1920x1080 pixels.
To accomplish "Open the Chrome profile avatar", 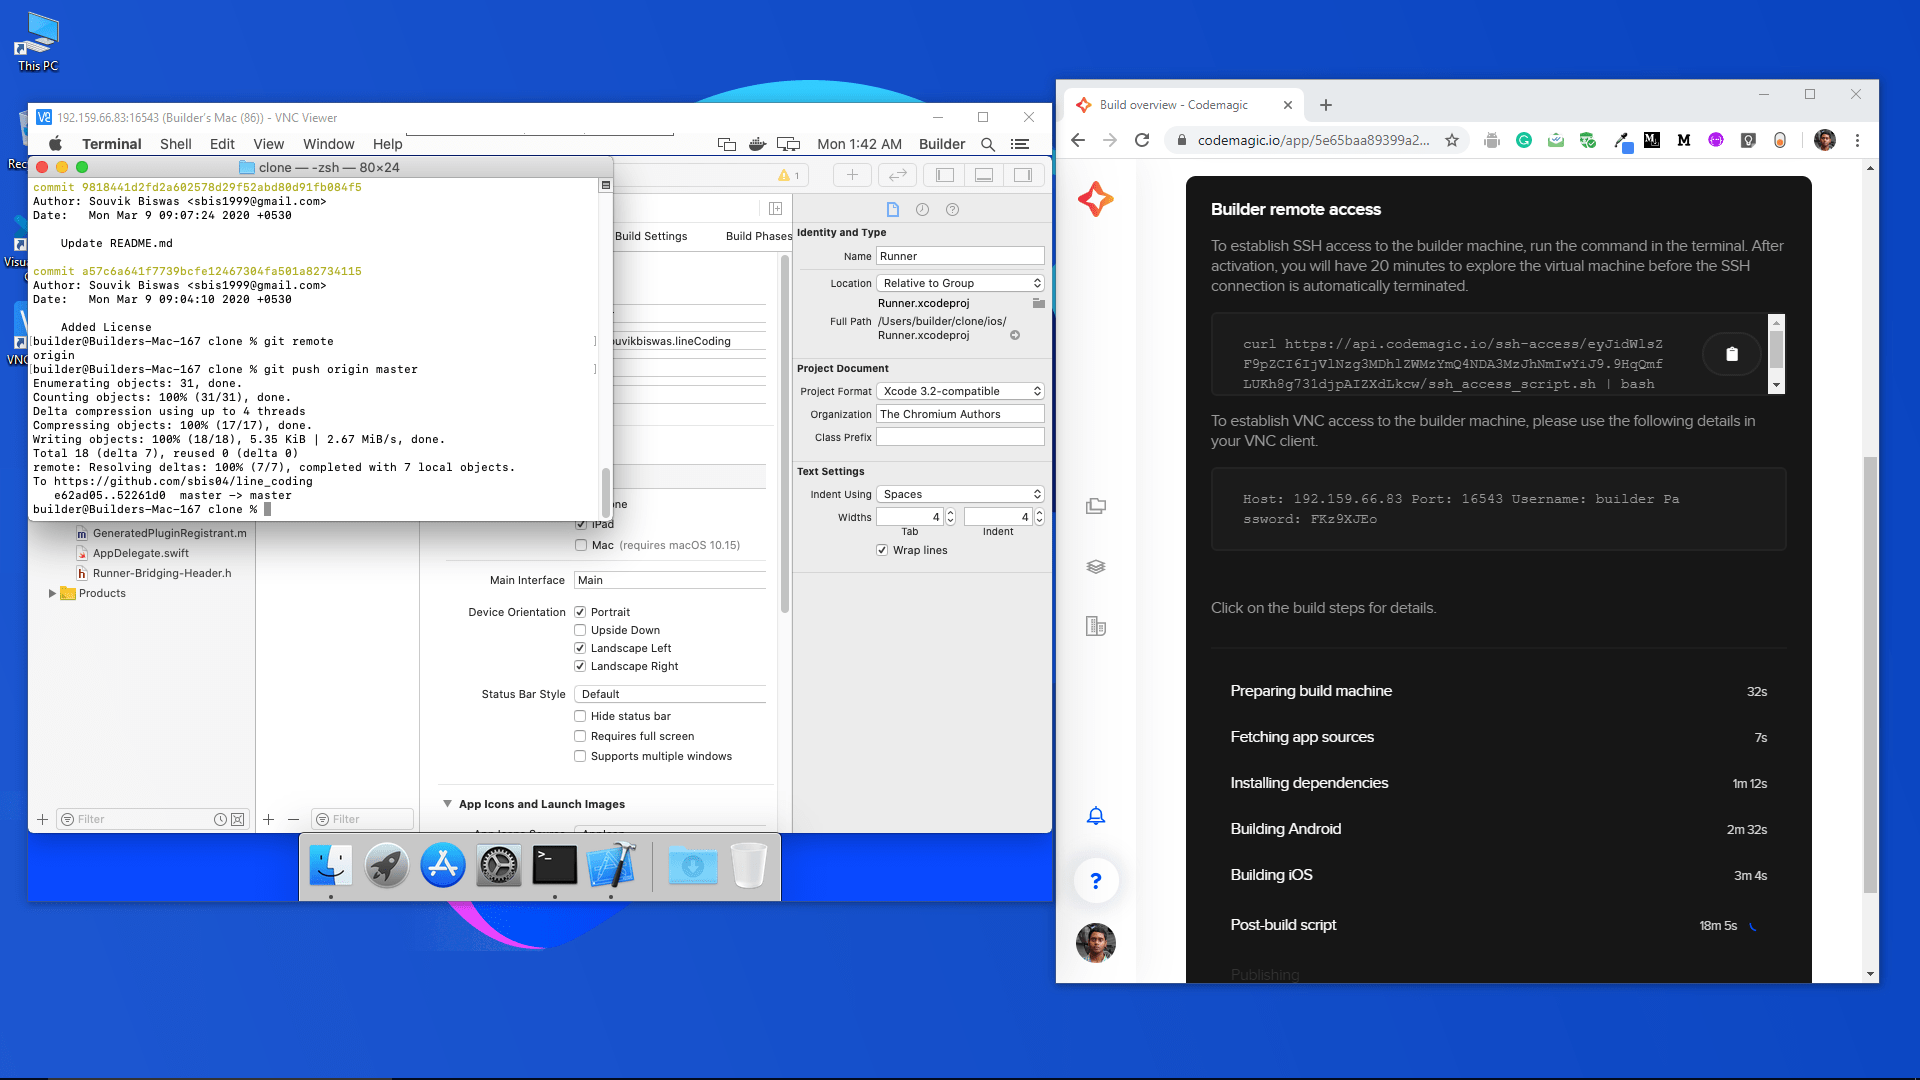I will 1825,140.
